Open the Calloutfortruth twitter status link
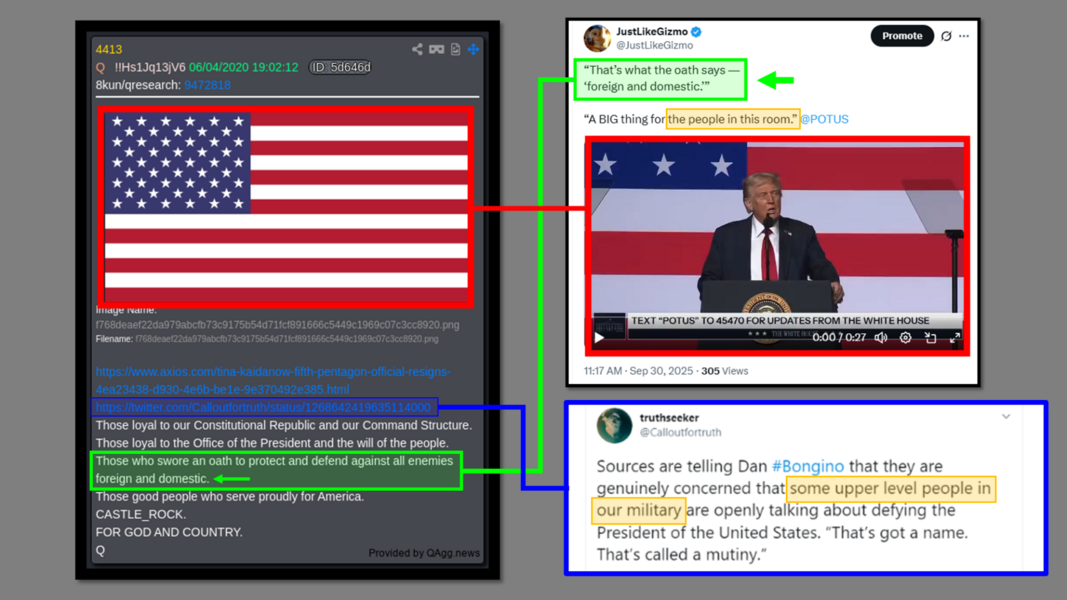 pyautogui.click(x=263, y=407)
